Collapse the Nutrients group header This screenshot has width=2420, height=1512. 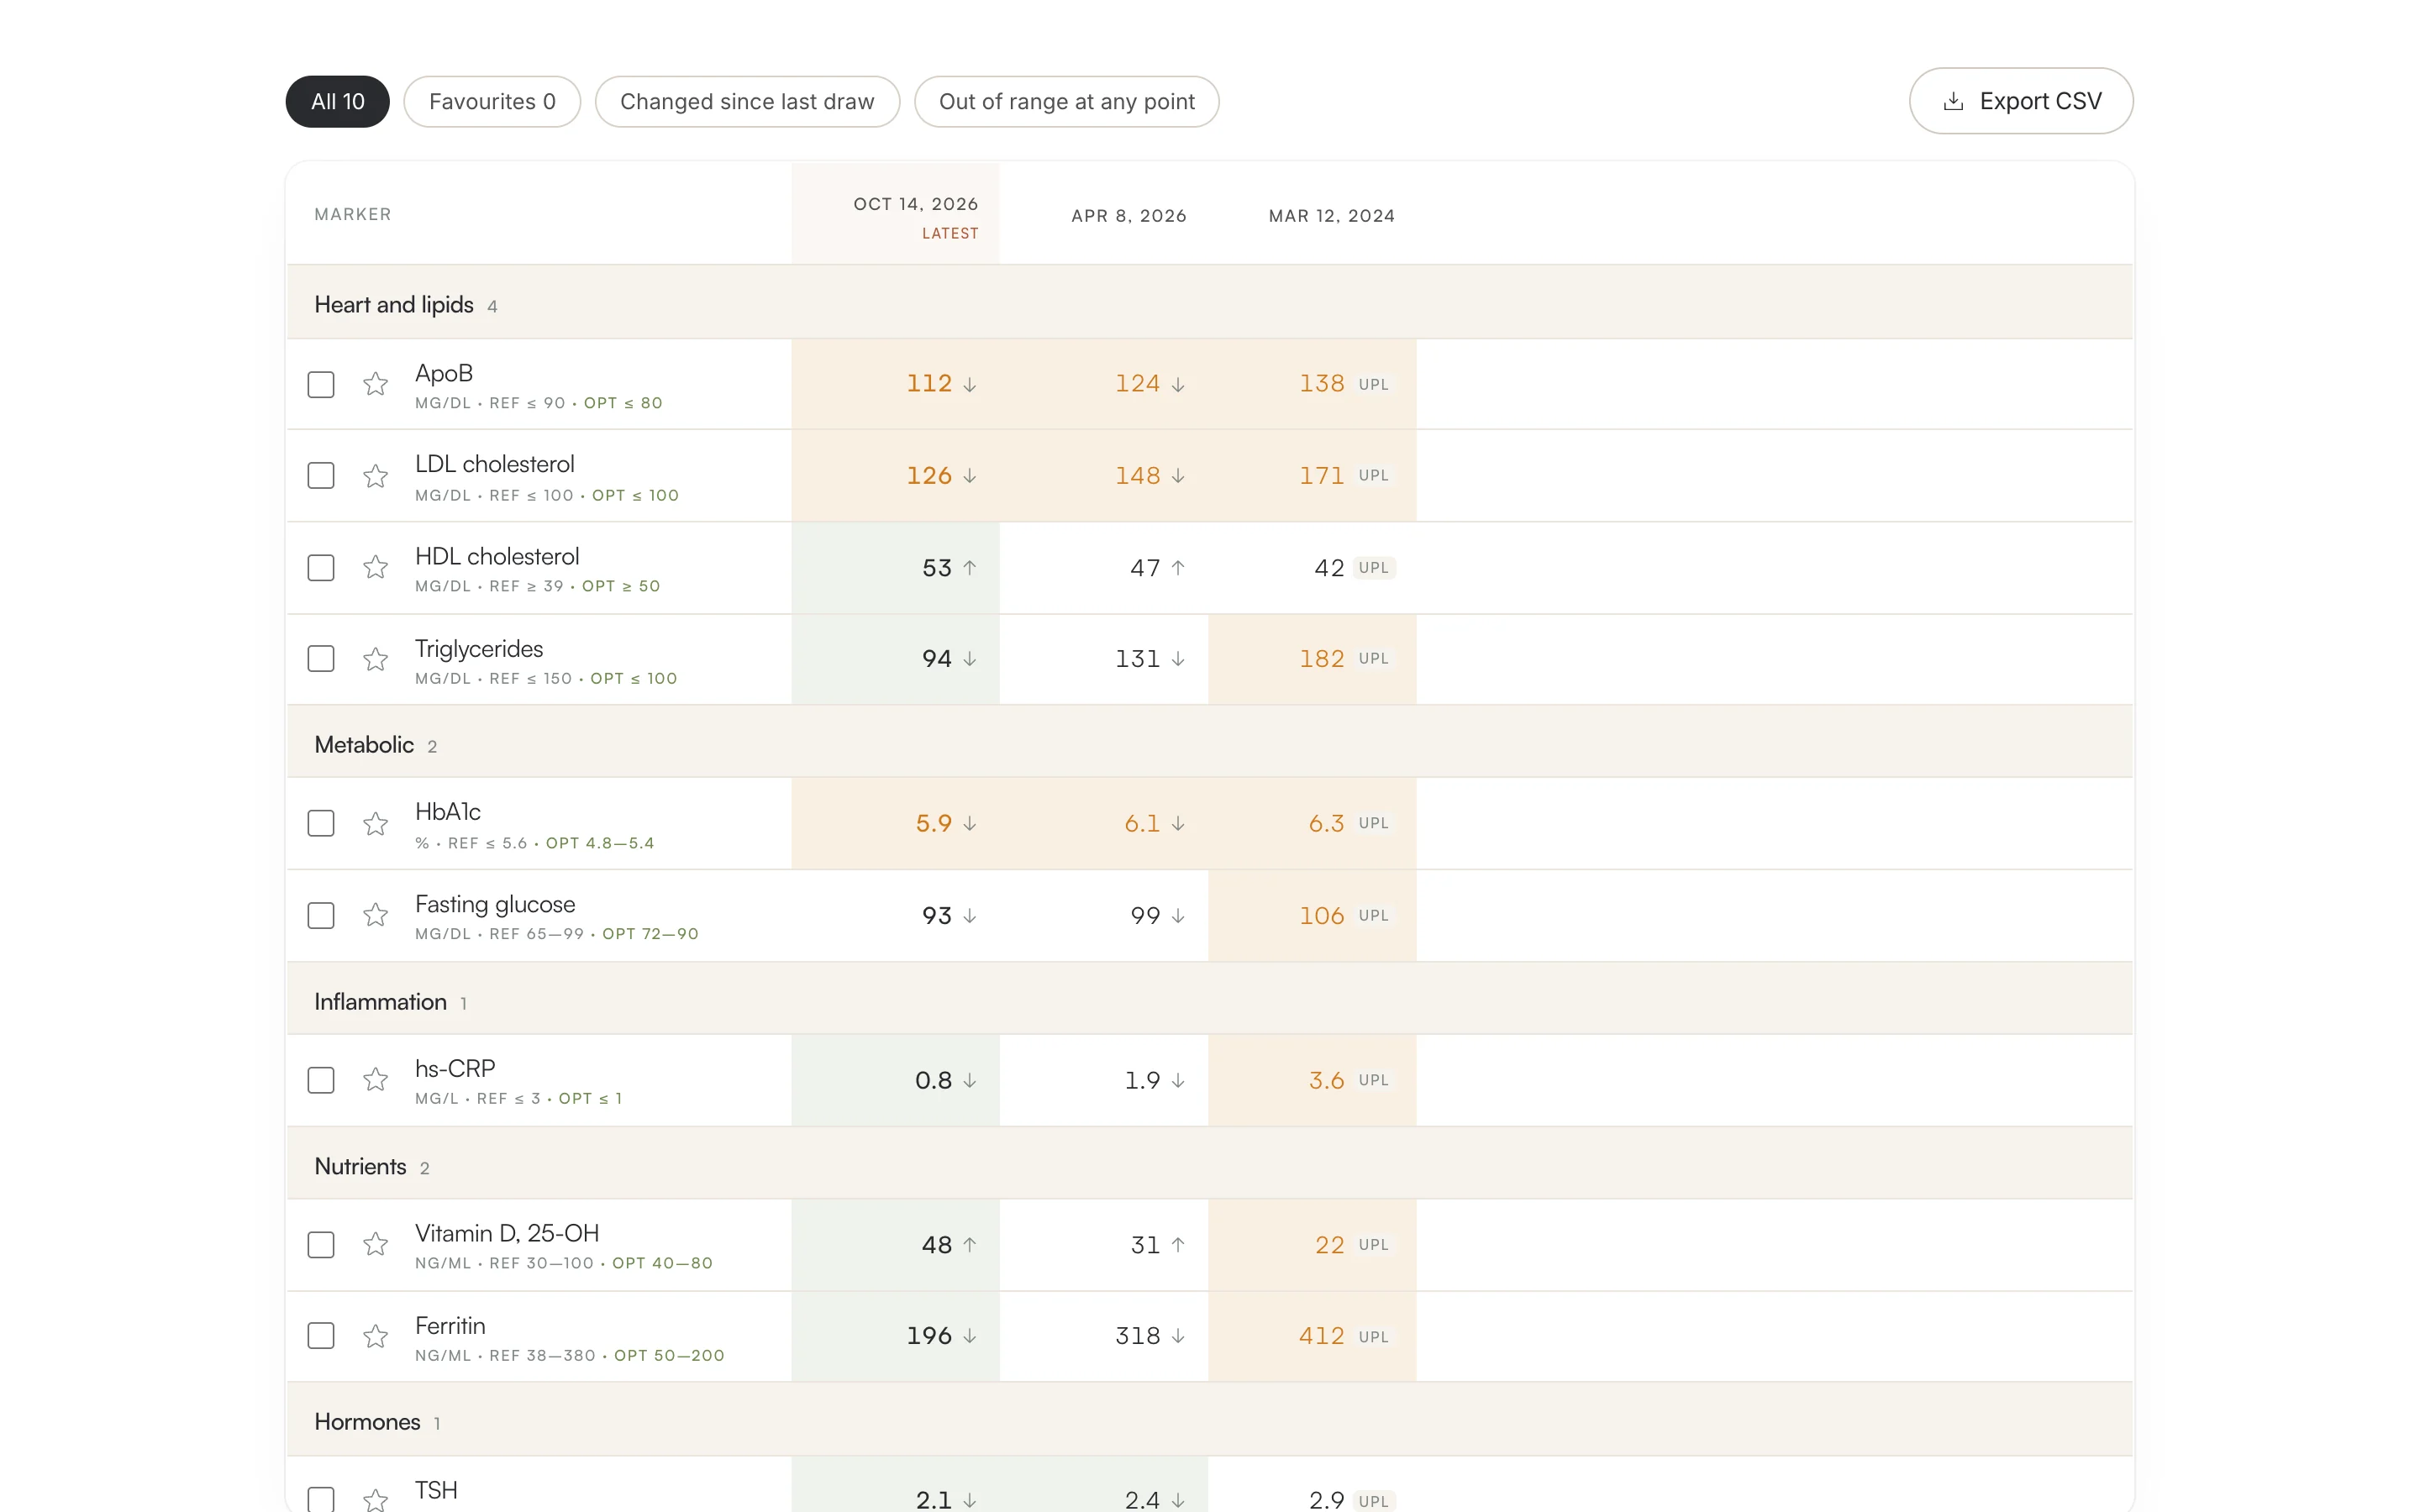point(1210,1165)
